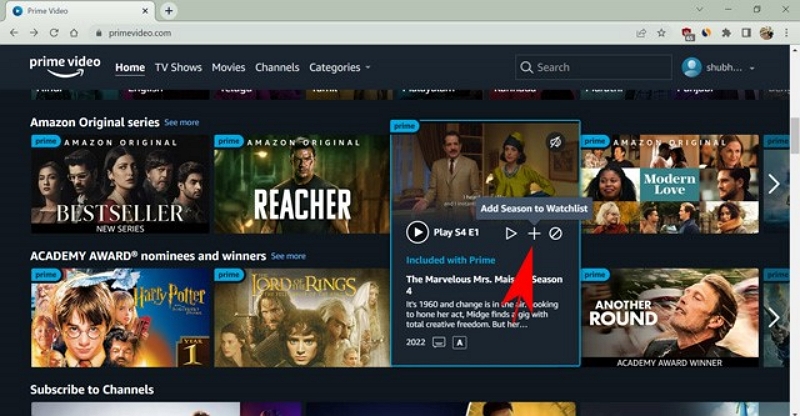This screenshot has width=800, height=416.
Task: Open the Chrome profile avatar
Action: 766,33
